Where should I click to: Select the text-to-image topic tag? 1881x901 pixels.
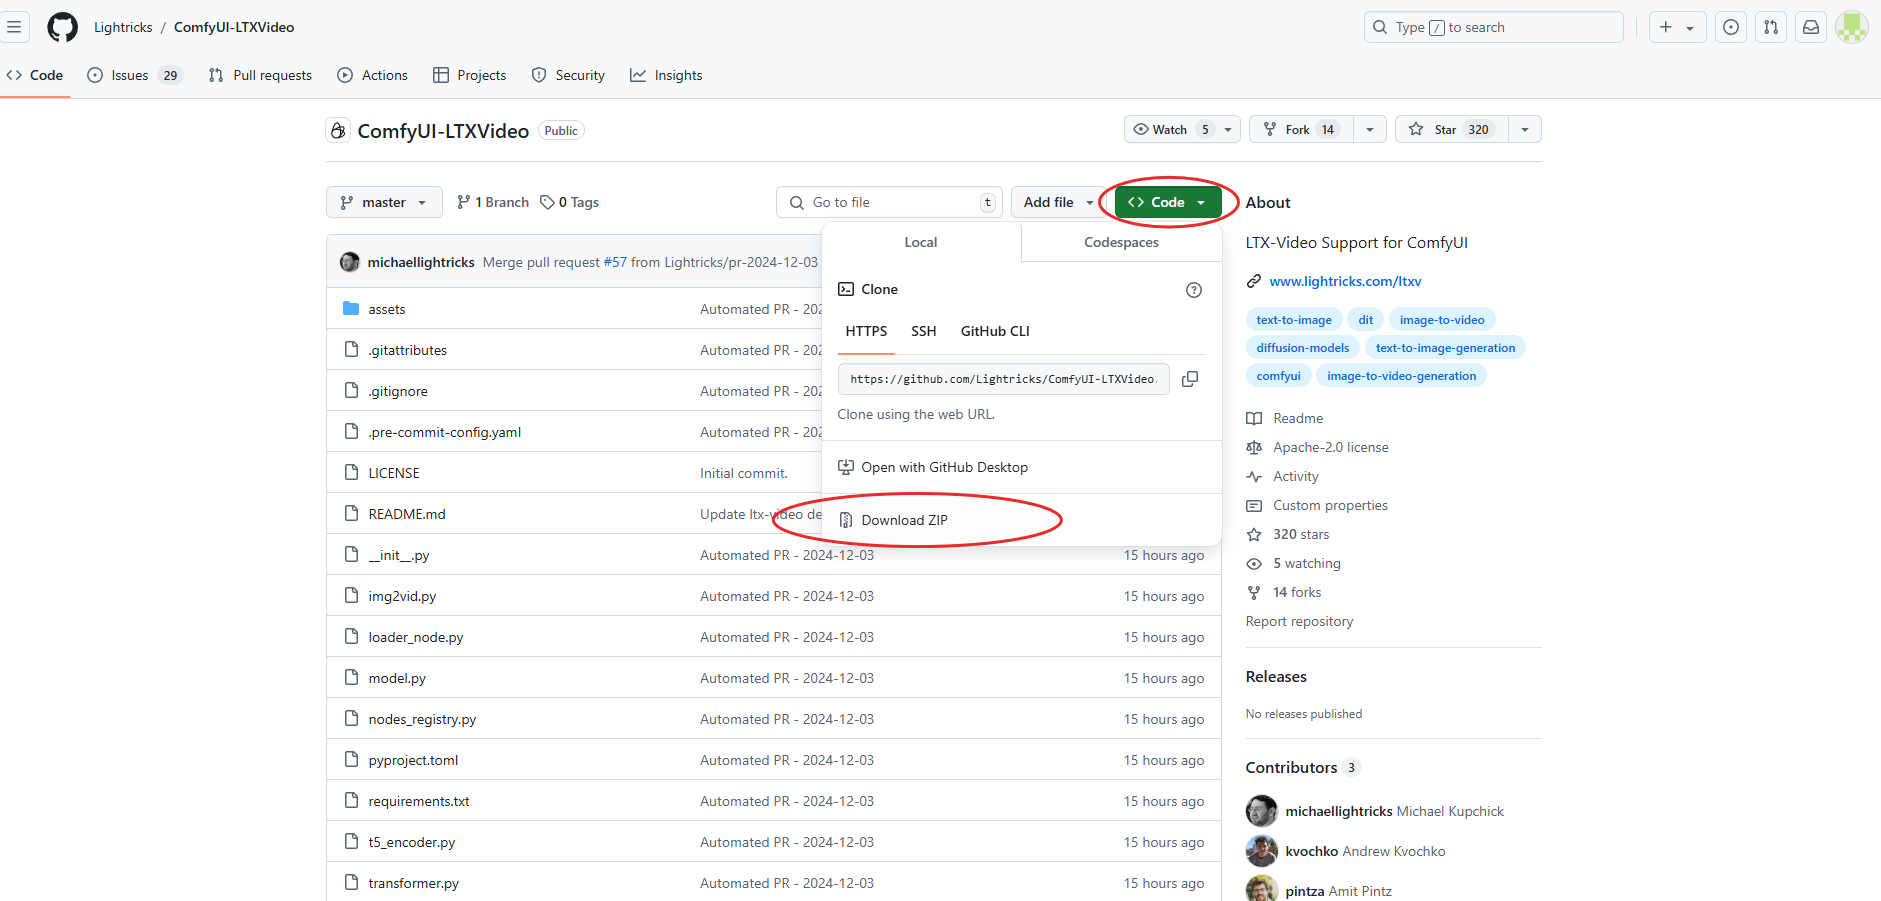tap(1294, 320)
